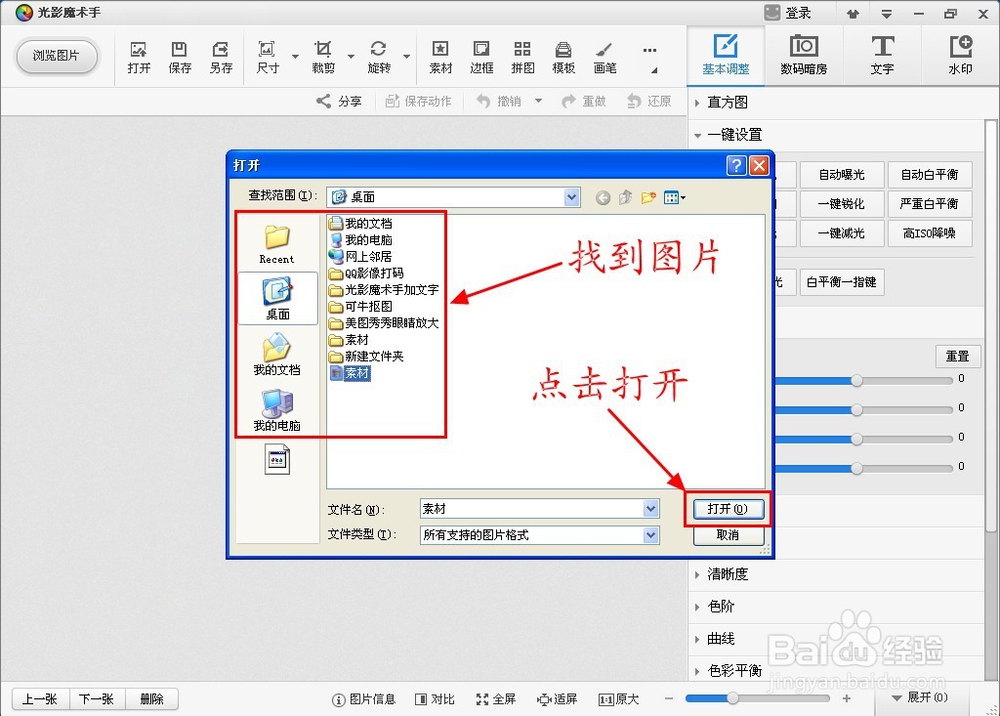The width and height of the screenshot is (1000, 716).
Task: Open the 模板 (Template) tool icon
Action: click(563, 57)
